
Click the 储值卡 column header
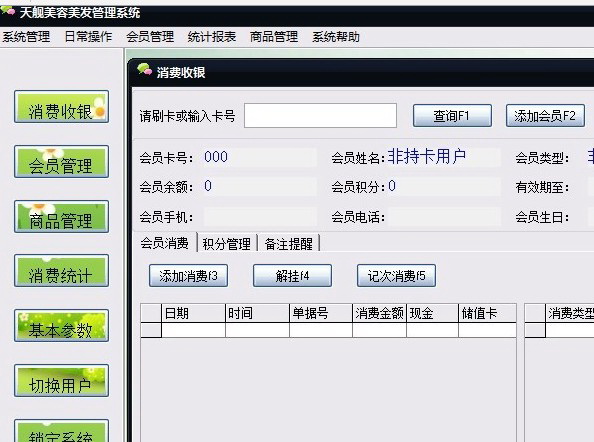click(x=487, y=313)
